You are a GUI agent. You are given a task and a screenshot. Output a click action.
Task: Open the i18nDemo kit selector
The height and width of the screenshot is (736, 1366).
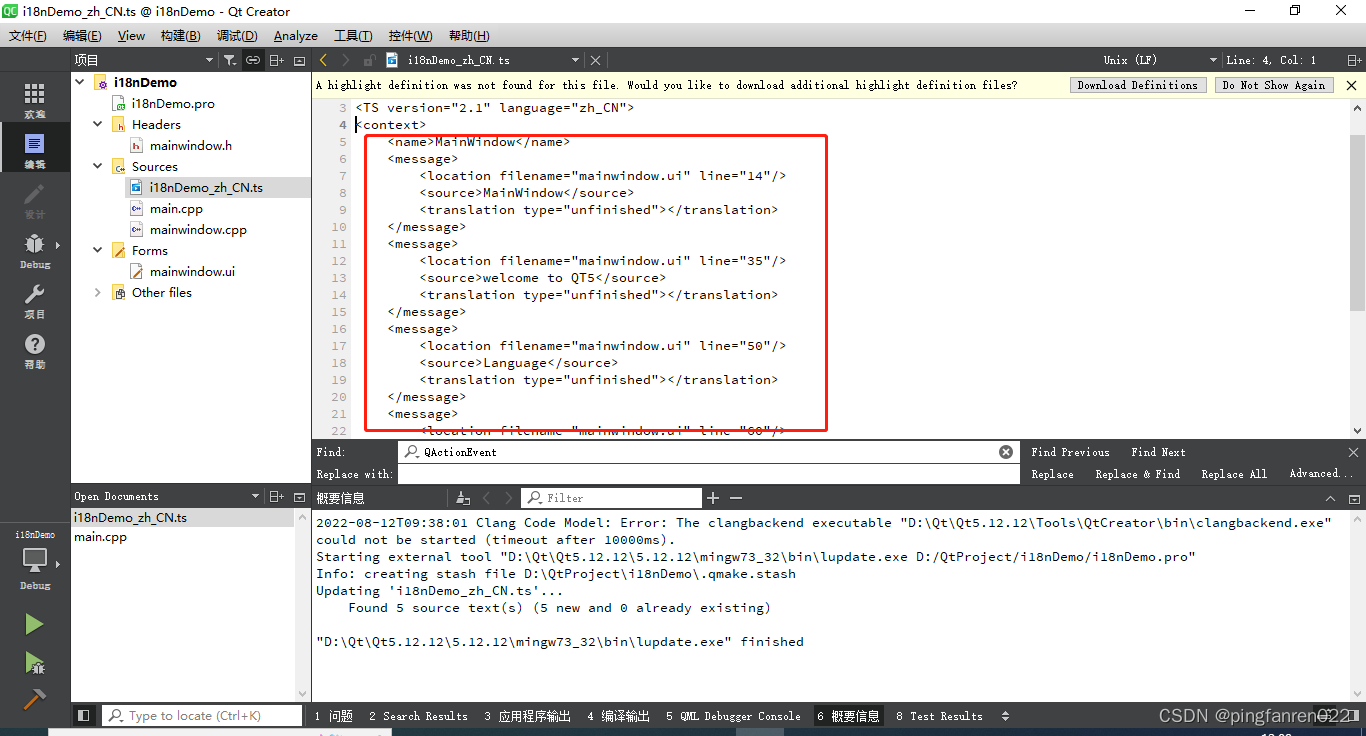[35, 560]
